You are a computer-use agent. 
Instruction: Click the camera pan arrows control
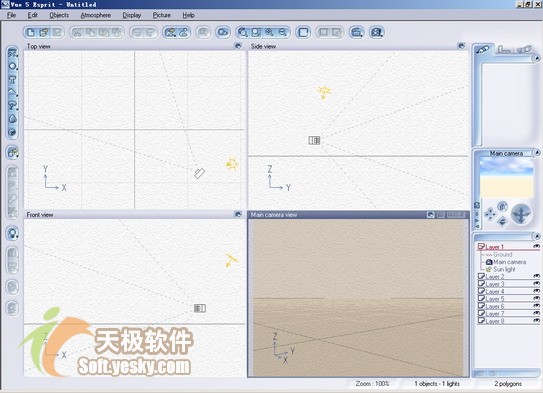click(x=490, y=214)
